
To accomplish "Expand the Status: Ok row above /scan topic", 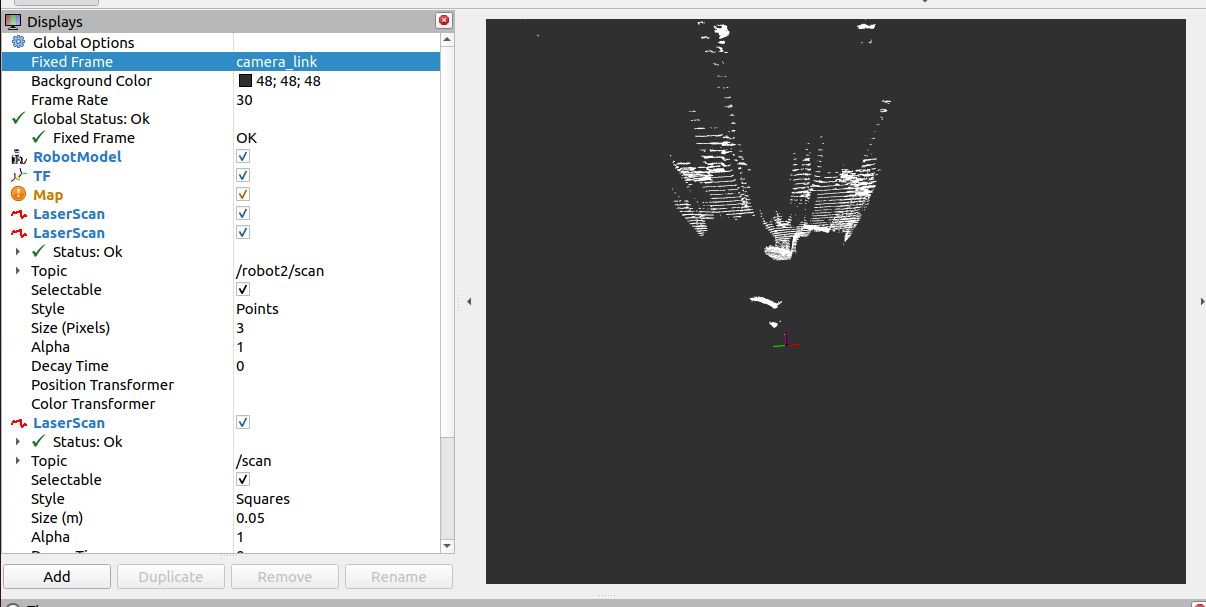I will pos(18,442).
